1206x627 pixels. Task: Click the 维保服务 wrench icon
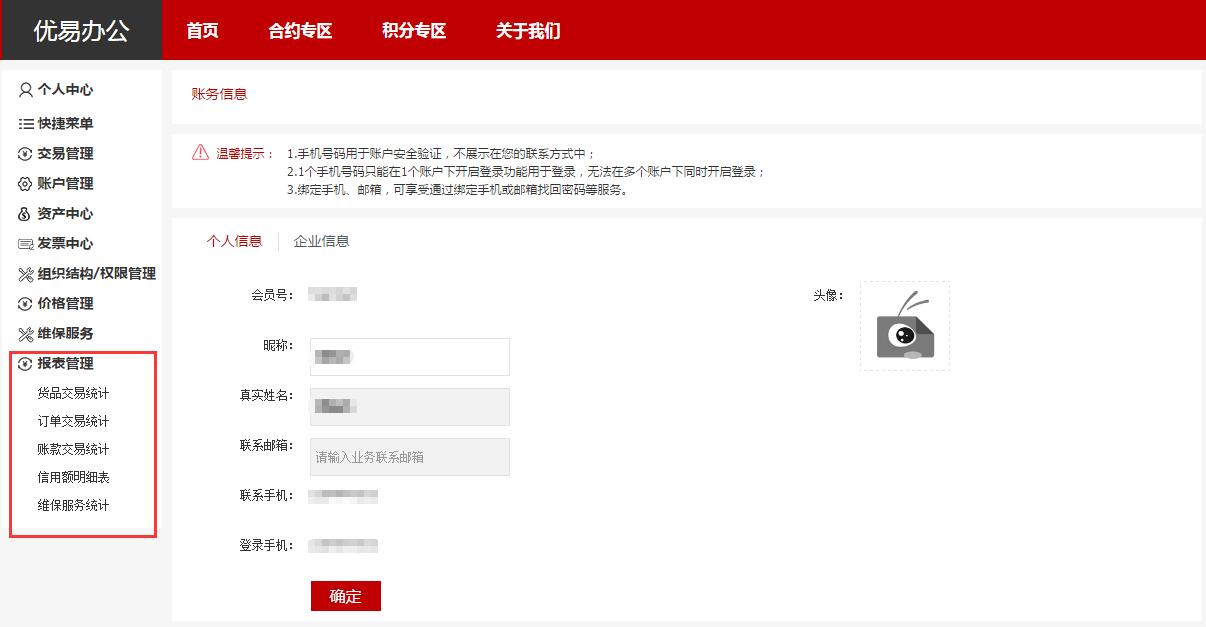[x=26, y=334]
